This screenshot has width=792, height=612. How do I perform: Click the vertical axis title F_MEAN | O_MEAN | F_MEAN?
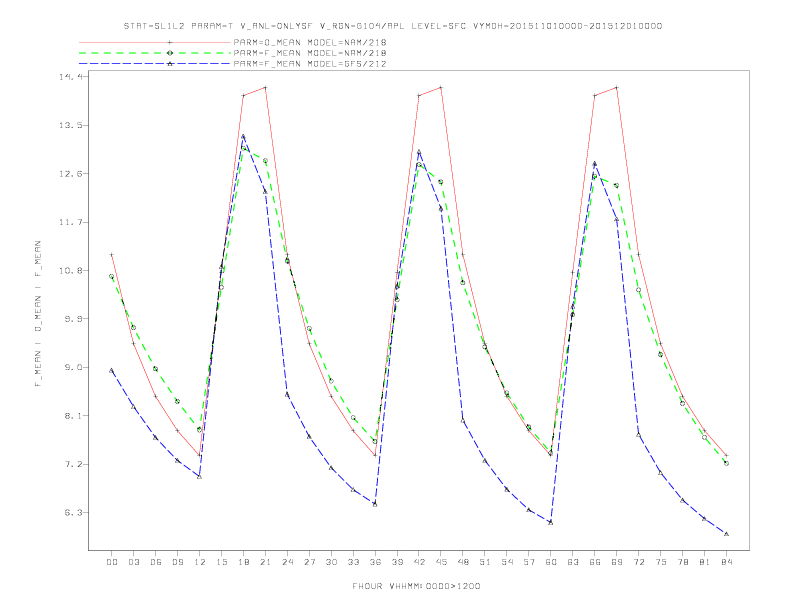[38, 314]
